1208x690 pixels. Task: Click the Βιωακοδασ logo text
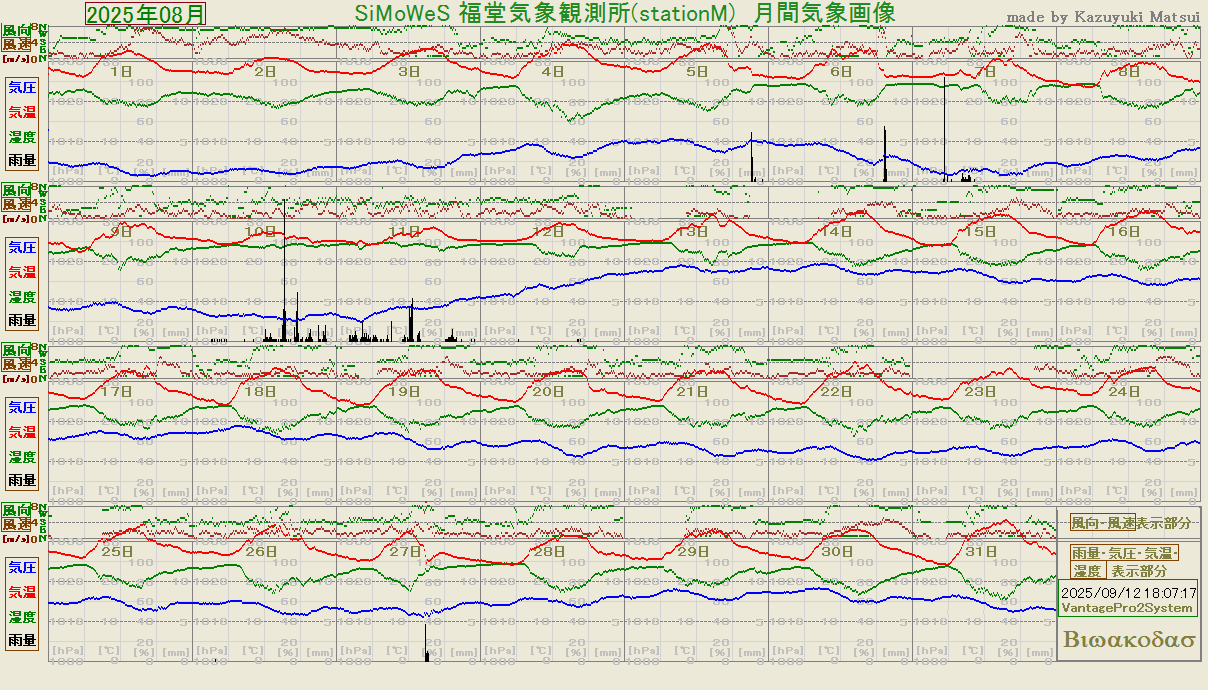point(1130,640)
